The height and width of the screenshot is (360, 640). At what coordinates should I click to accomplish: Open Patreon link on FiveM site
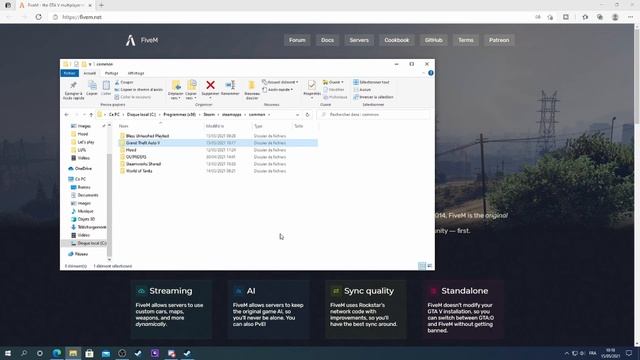coord(499,40)
